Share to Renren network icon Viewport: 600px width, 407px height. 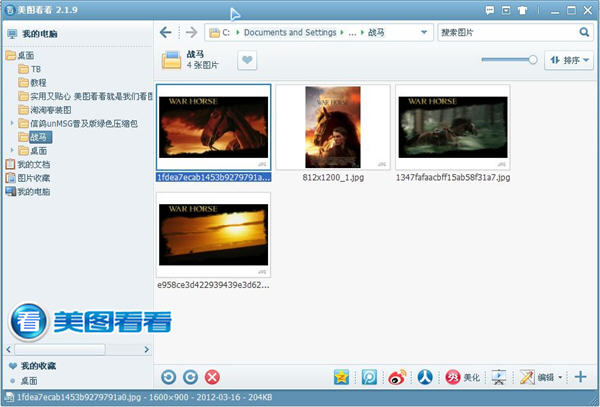[x=425, y=377]
